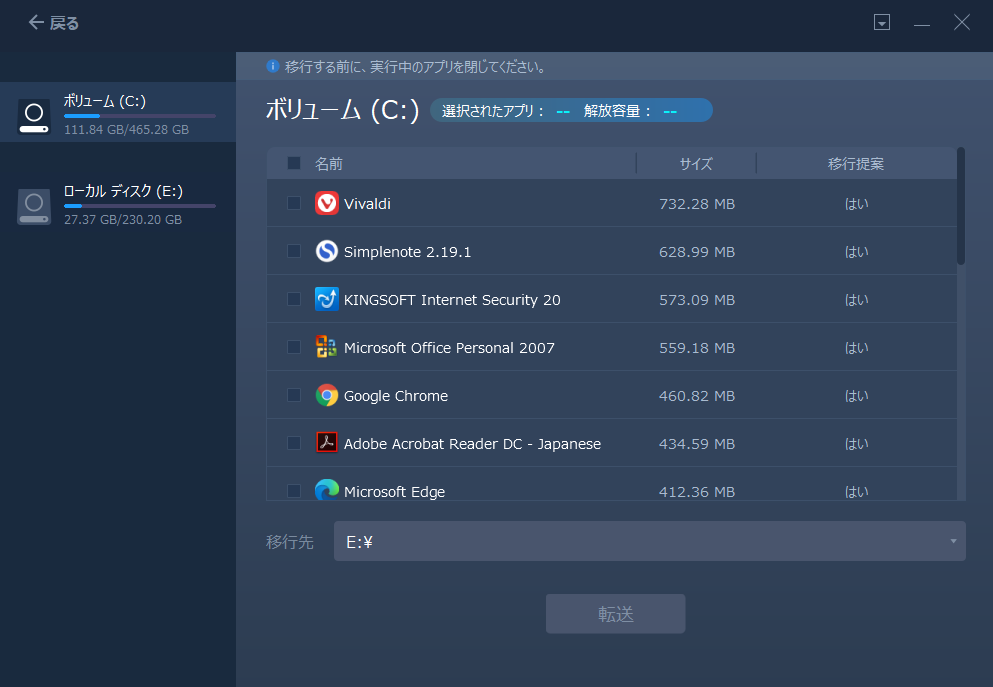
Task: Click the 559.18 MB size value
Action: [697, 348]
